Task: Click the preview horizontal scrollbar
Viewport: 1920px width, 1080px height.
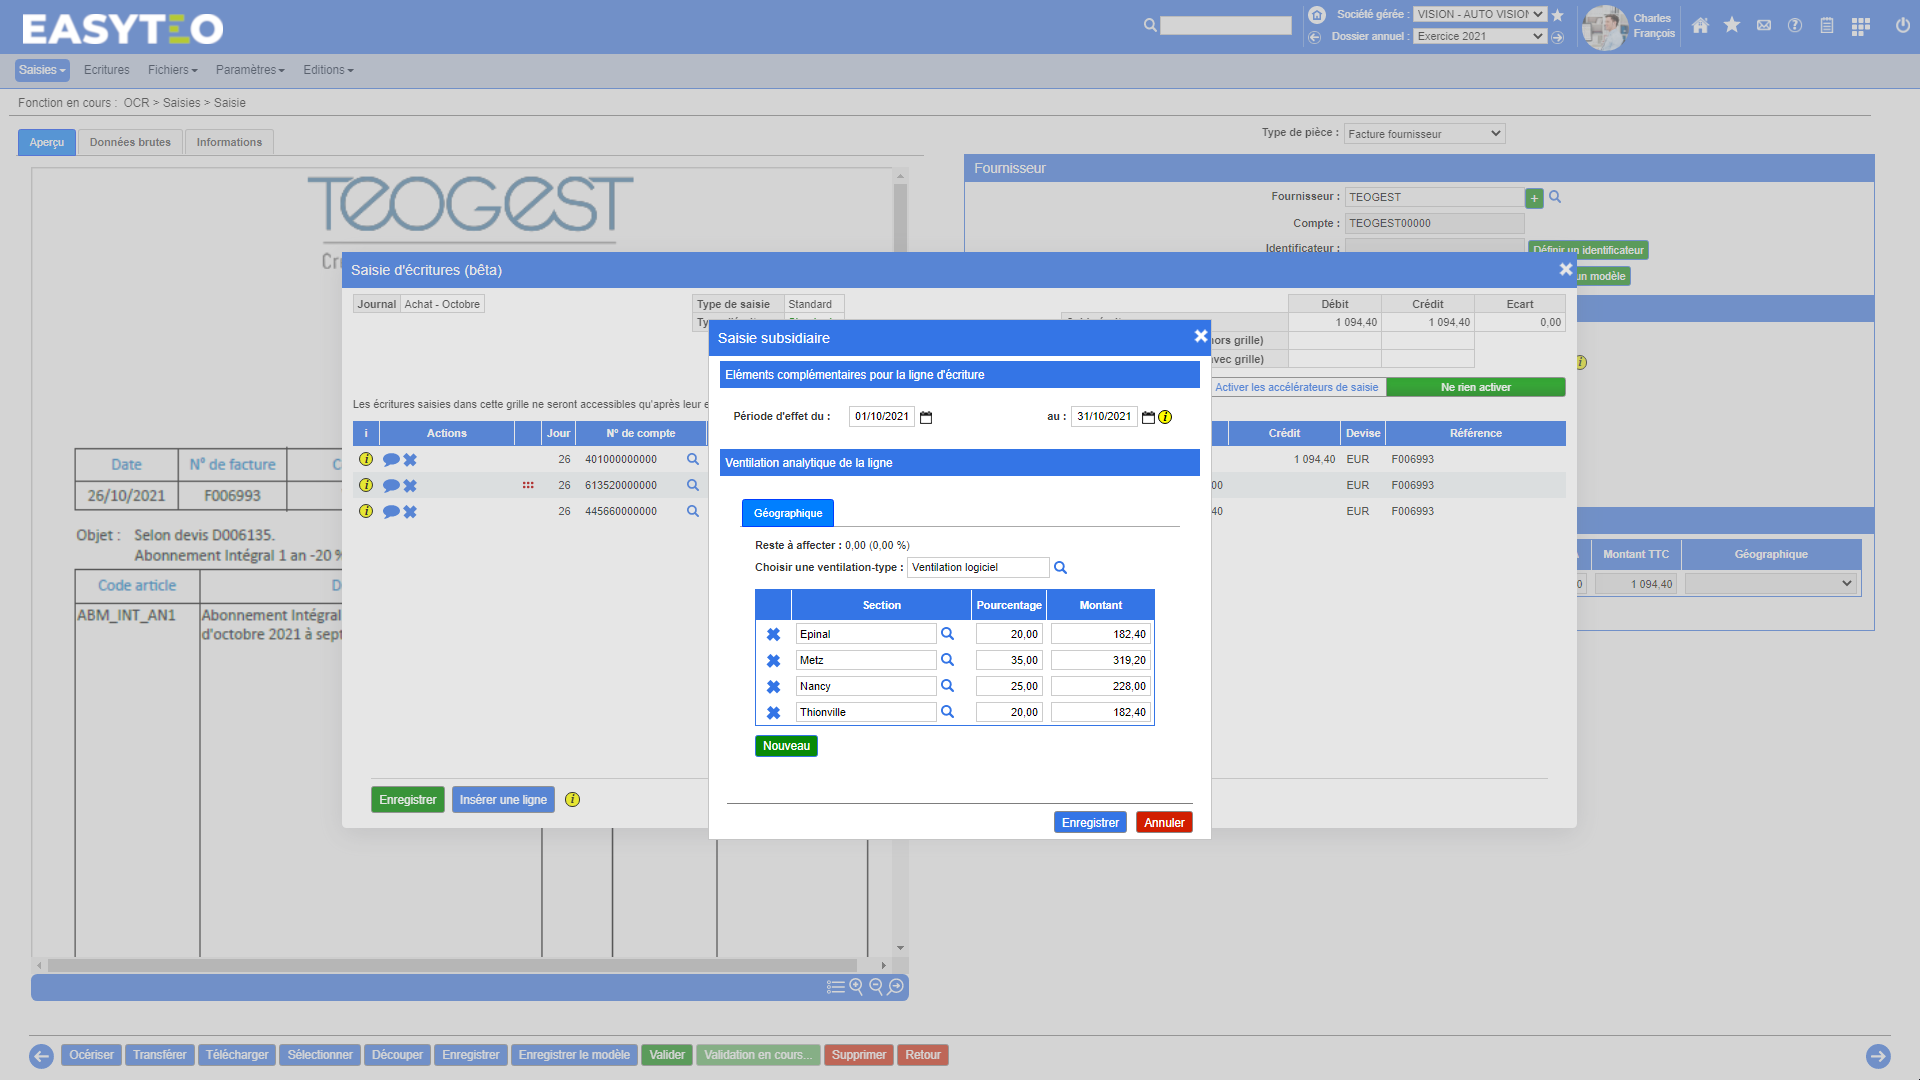Action: pyautogui.click(x=450, y=966)
